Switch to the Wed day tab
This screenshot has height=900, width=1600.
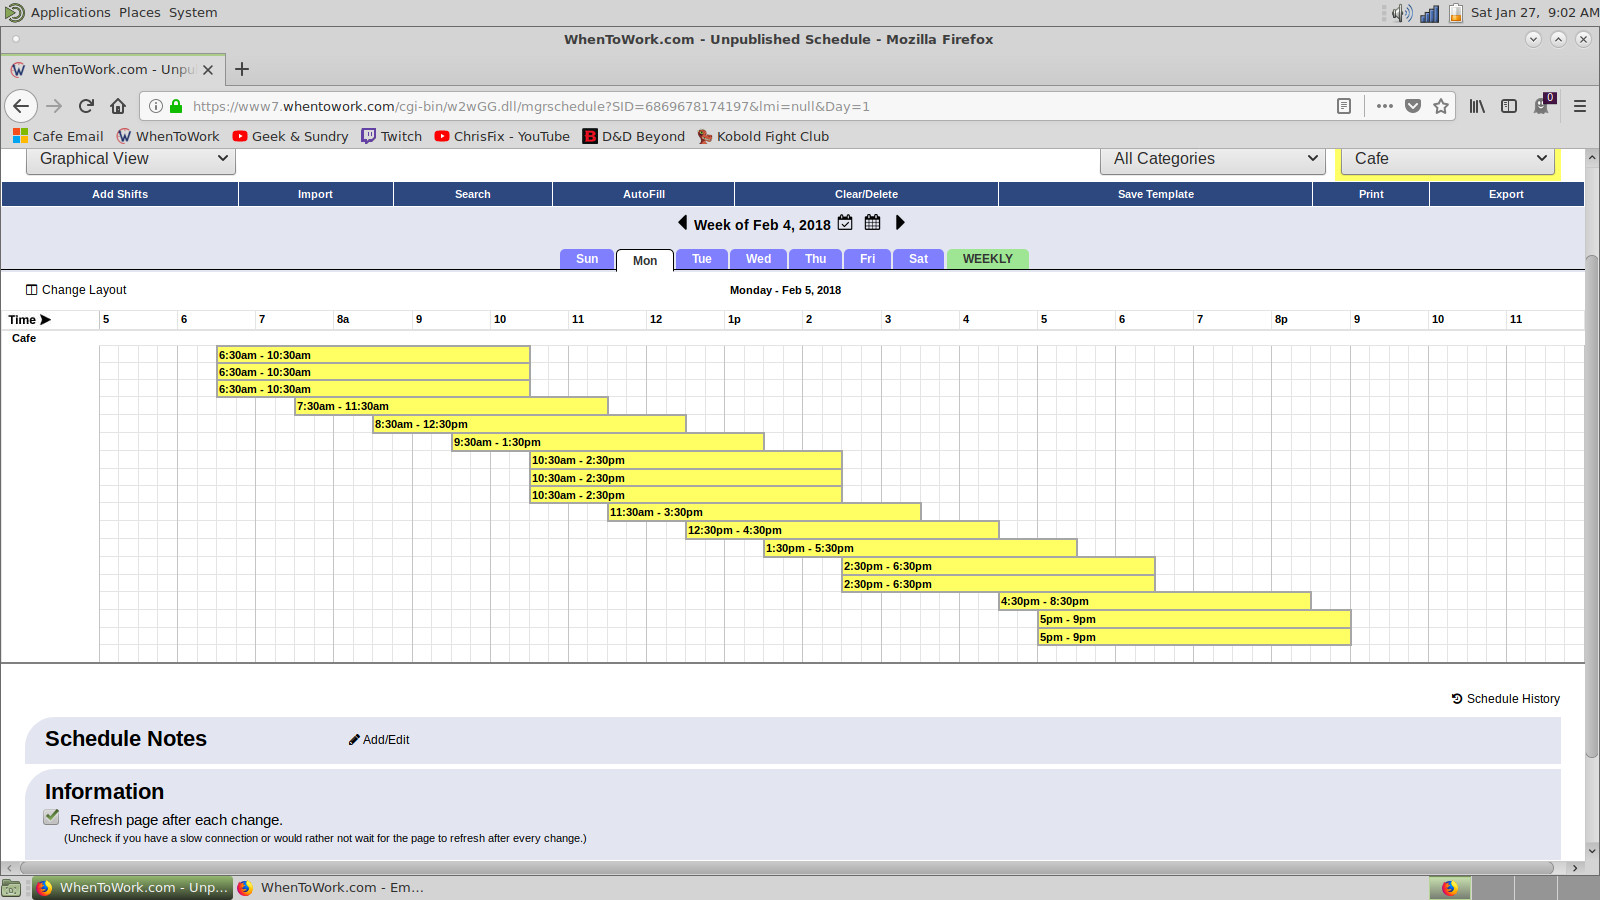click(x=759, y=259)
